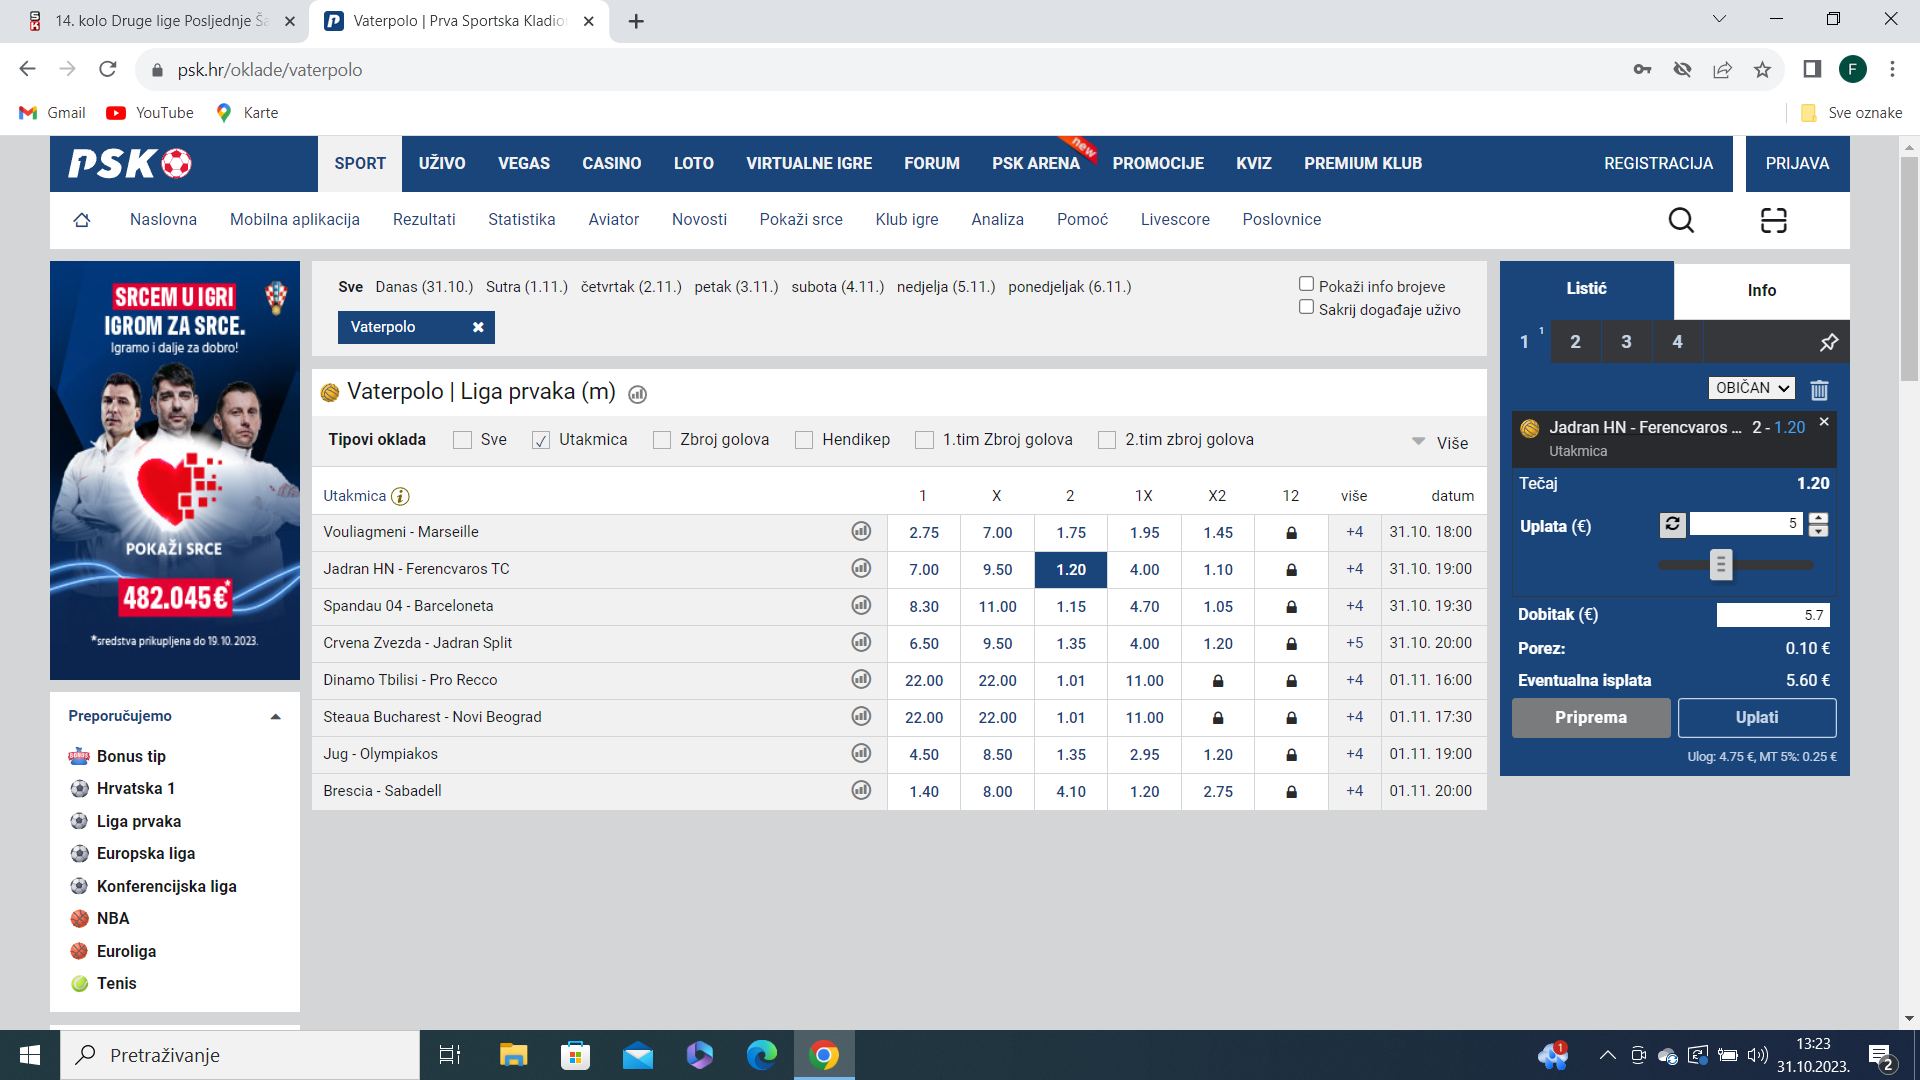Viewport: 1920px width, 1080px height.
Task: Open statistics icon for Jadran HN - Ferencvaros TC
Action: tap(861, 568)
